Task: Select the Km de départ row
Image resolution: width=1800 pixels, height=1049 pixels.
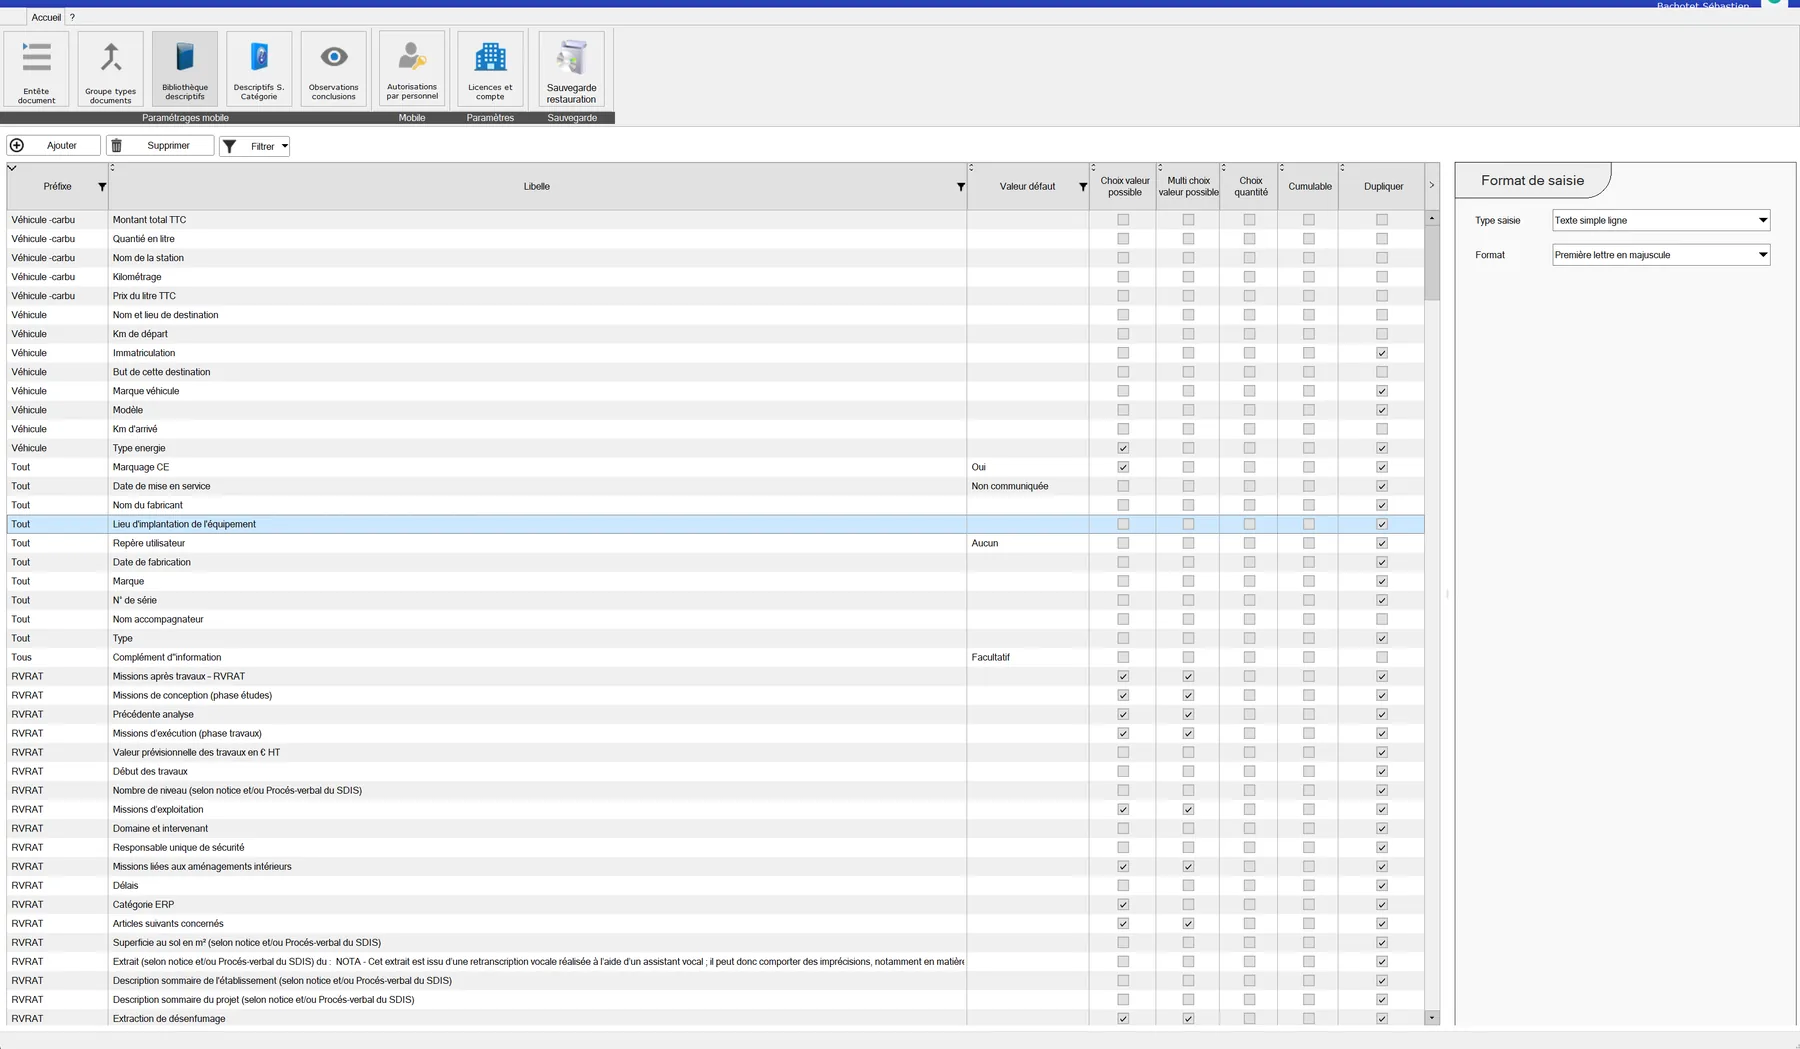Action: [716, 334]
